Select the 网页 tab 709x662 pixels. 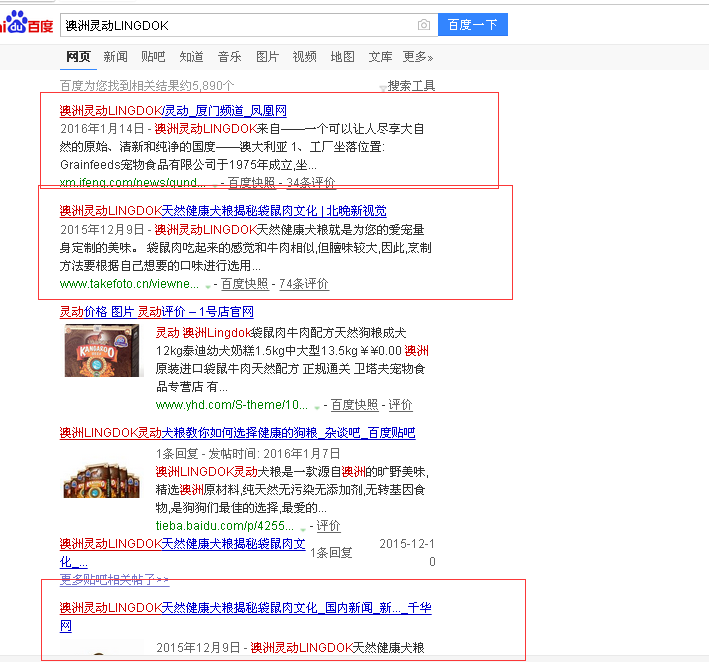point(78,57)
